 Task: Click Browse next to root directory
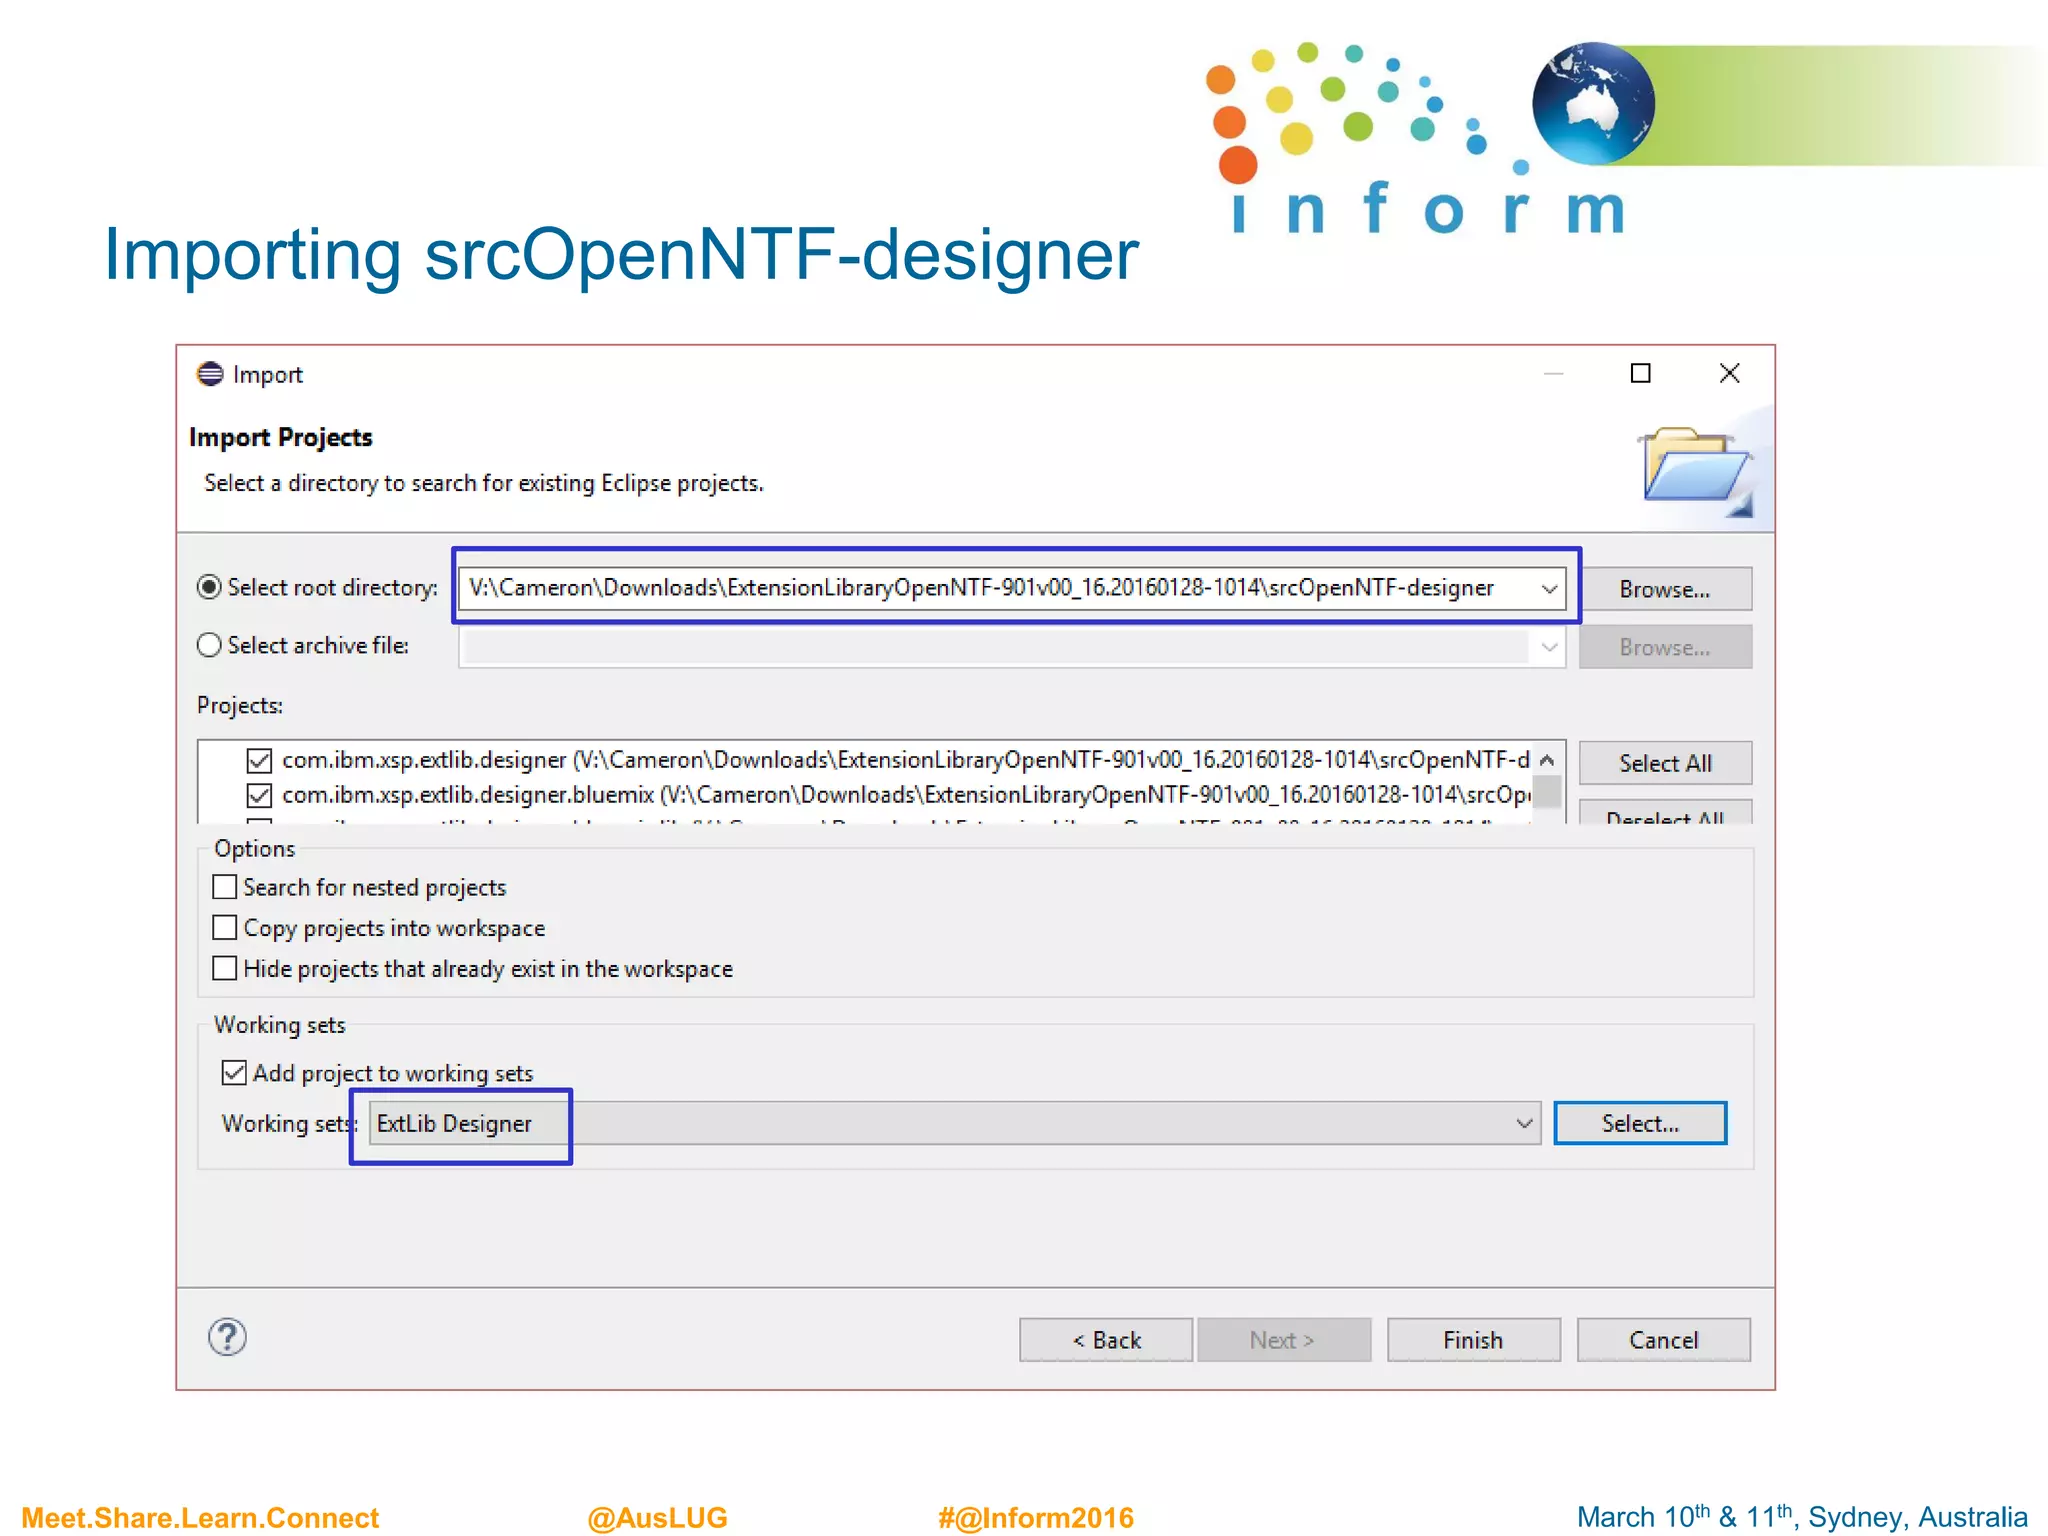(x=1664, y=589)
